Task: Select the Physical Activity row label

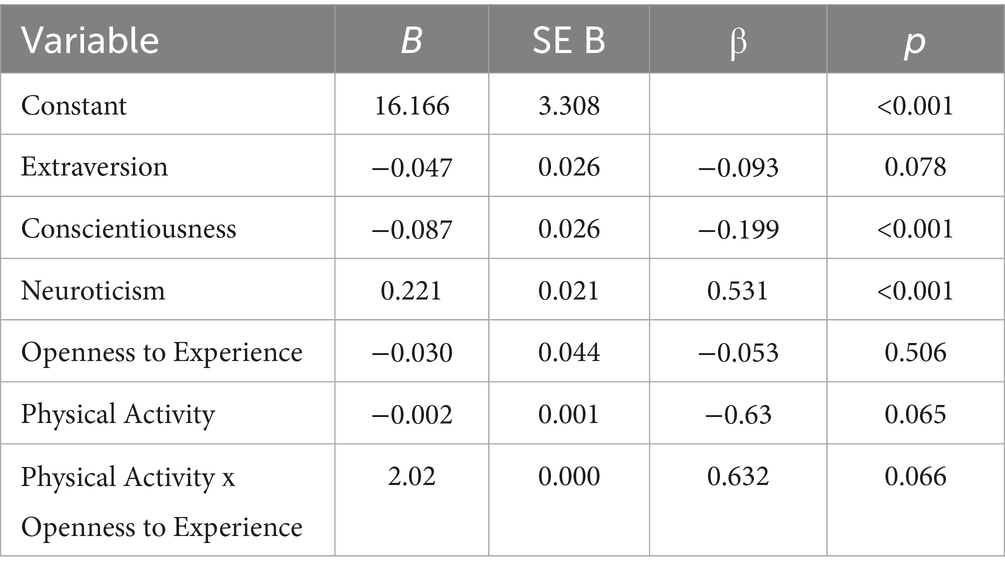Action: point(118,414)
